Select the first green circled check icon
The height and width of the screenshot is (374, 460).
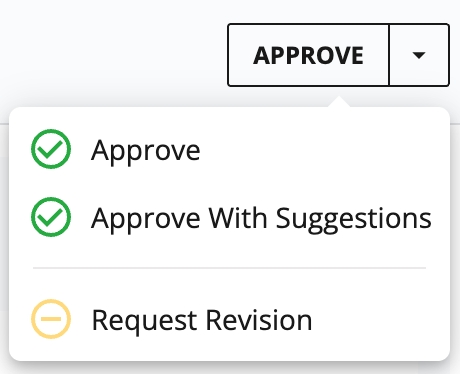coord(51,149)
